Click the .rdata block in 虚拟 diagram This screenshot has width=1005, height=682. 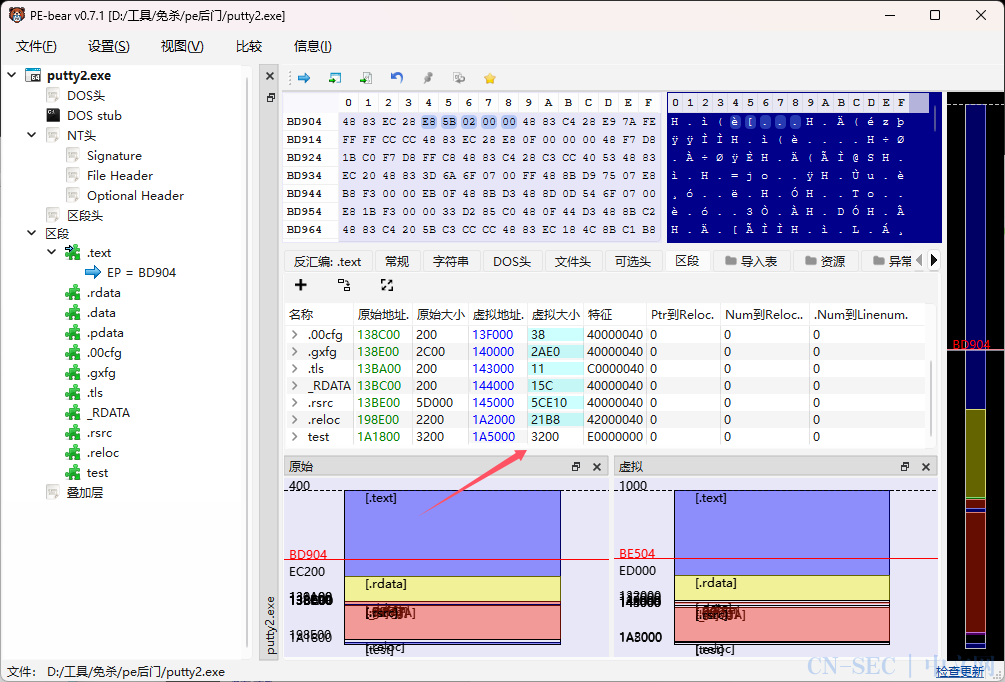click(782, 588)
